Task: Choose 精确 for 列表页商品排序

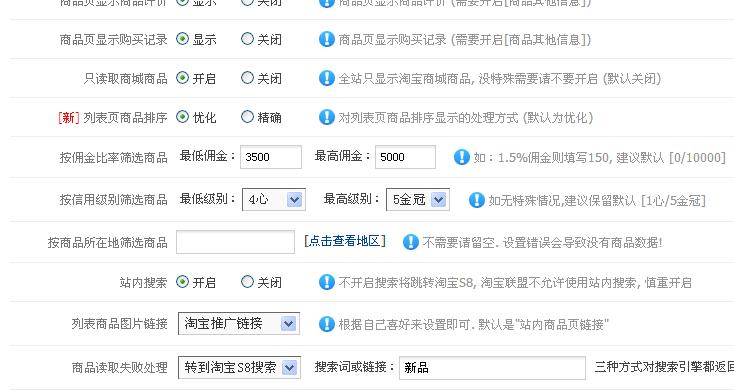Action: point(247,117)
